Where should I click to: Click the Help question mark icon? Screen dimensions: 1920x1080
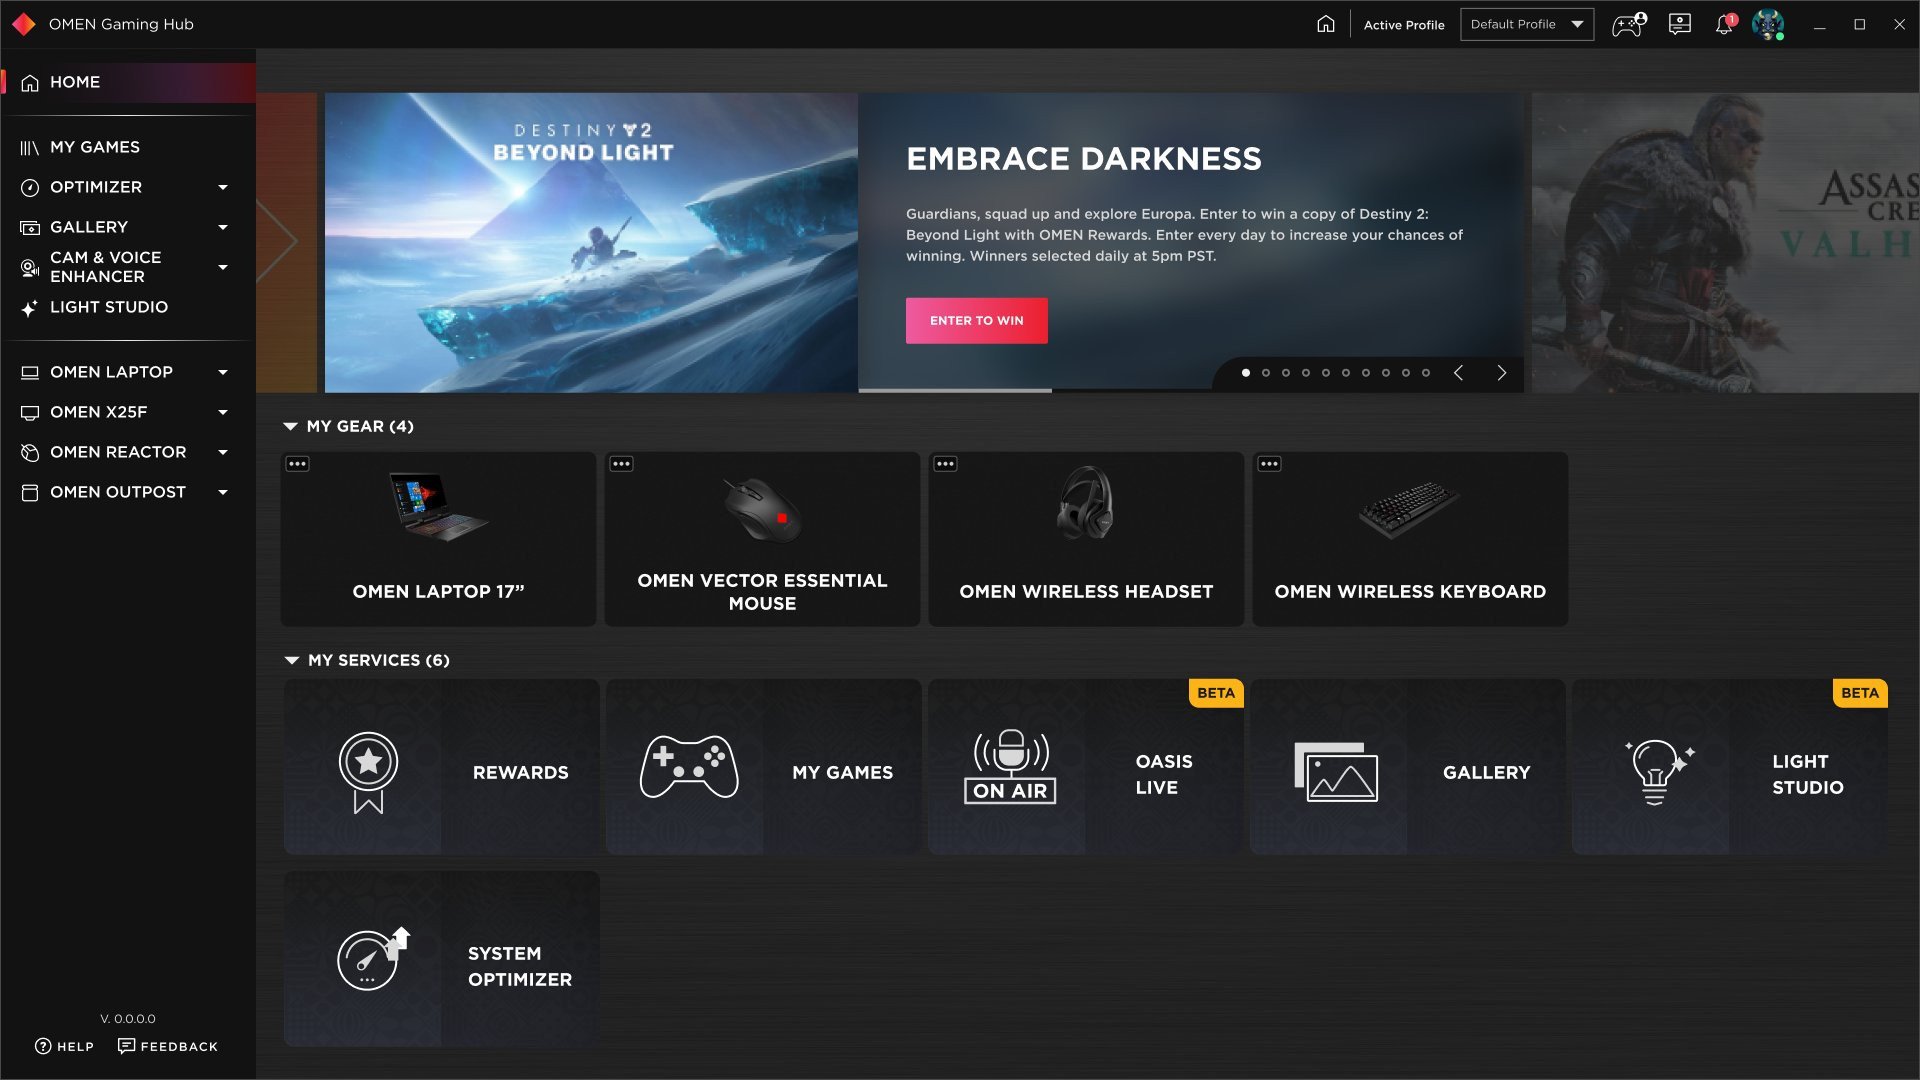click(x=43, y=1046)
